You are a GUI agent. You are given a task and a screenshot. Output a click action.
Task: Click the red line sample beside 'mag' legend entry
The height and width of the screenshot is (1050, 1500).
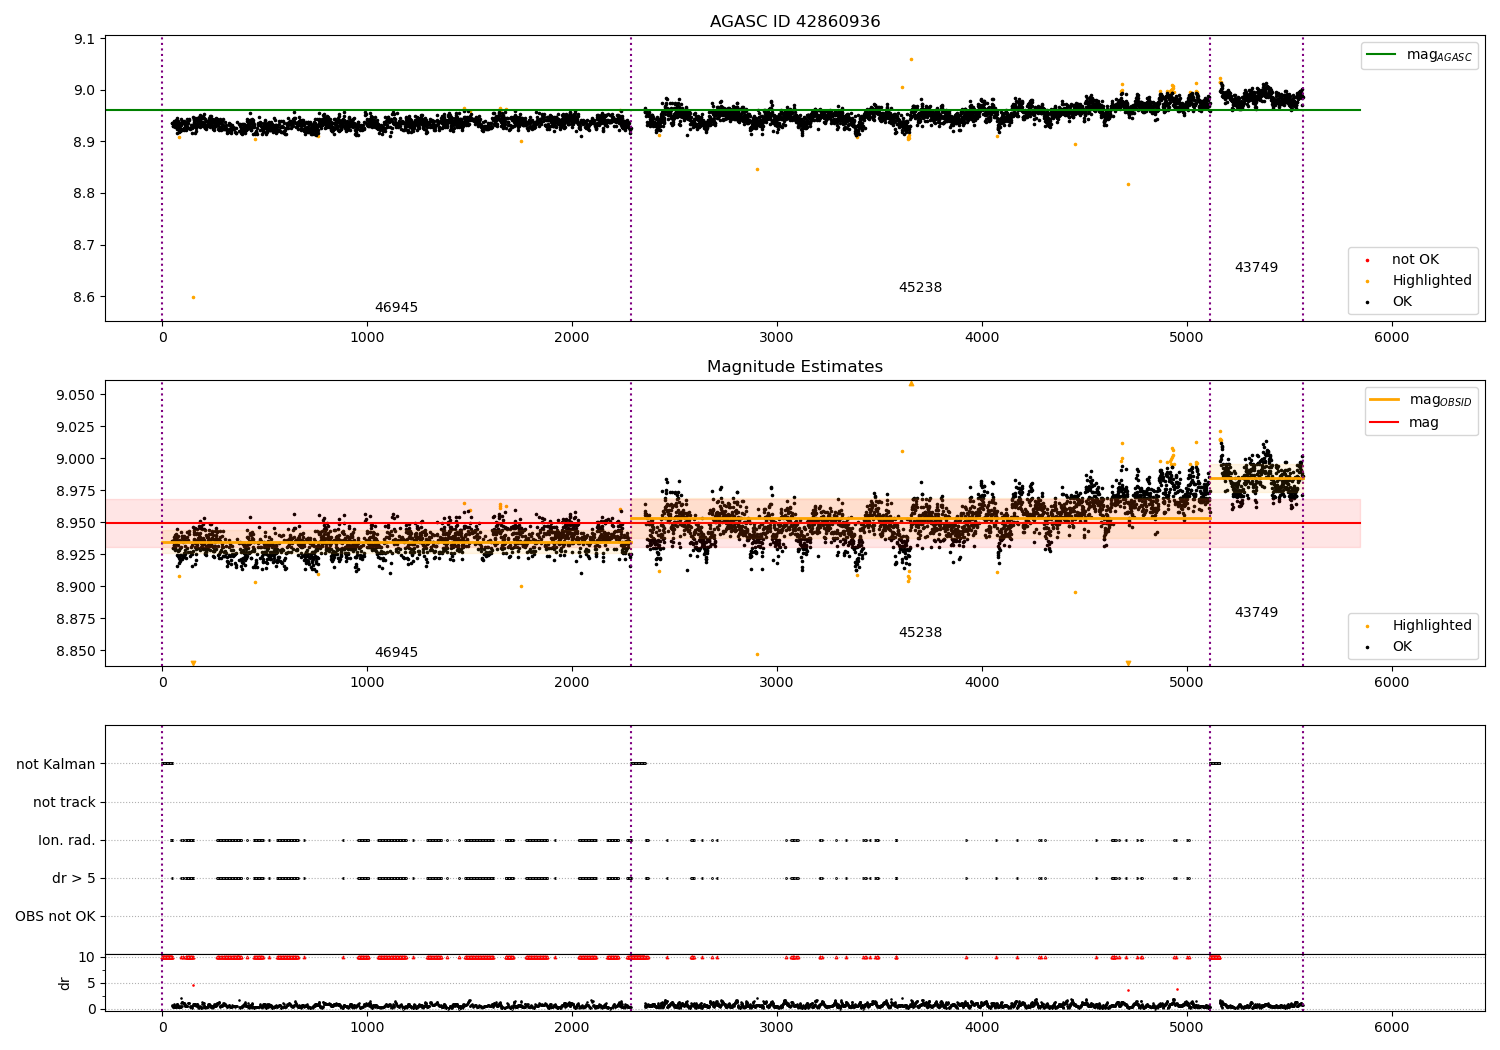(x=1385, y=422)
